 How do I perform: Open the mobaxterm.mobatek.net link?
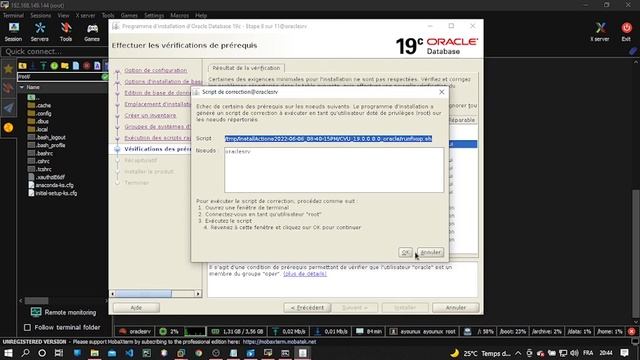pyautogui.click(x=279, y=342)
